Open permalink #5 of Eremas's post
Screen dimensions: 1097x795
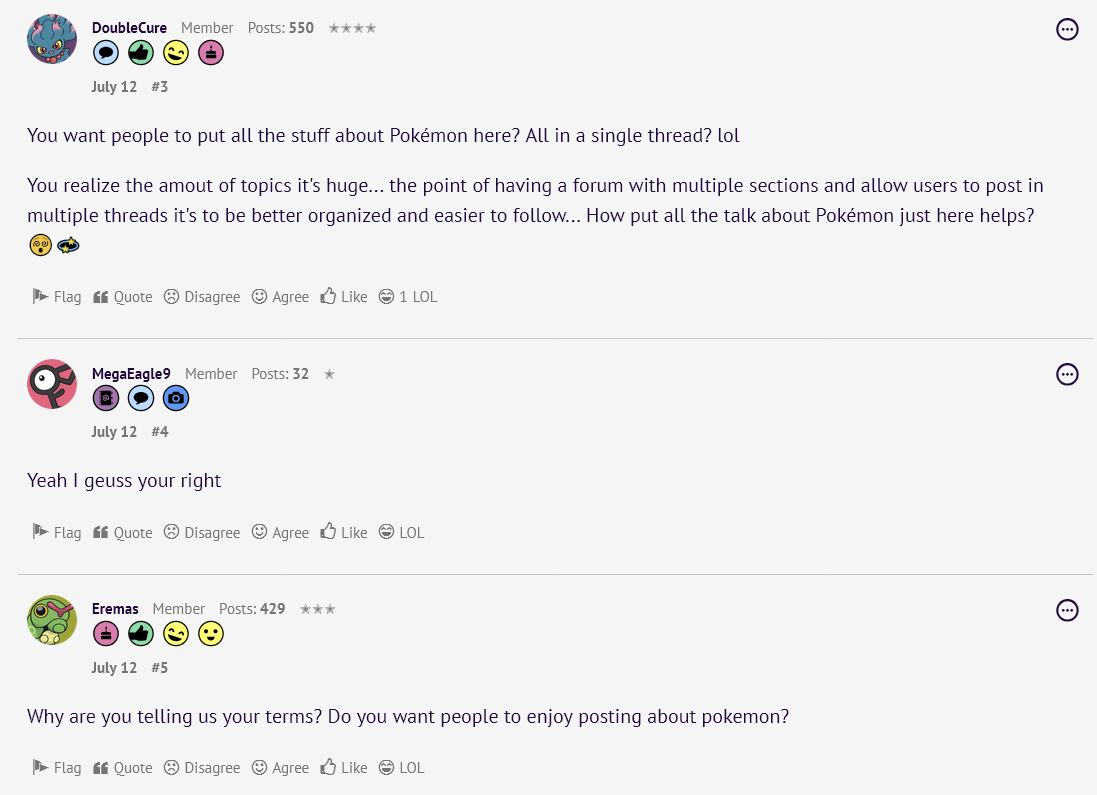point(160,667)
